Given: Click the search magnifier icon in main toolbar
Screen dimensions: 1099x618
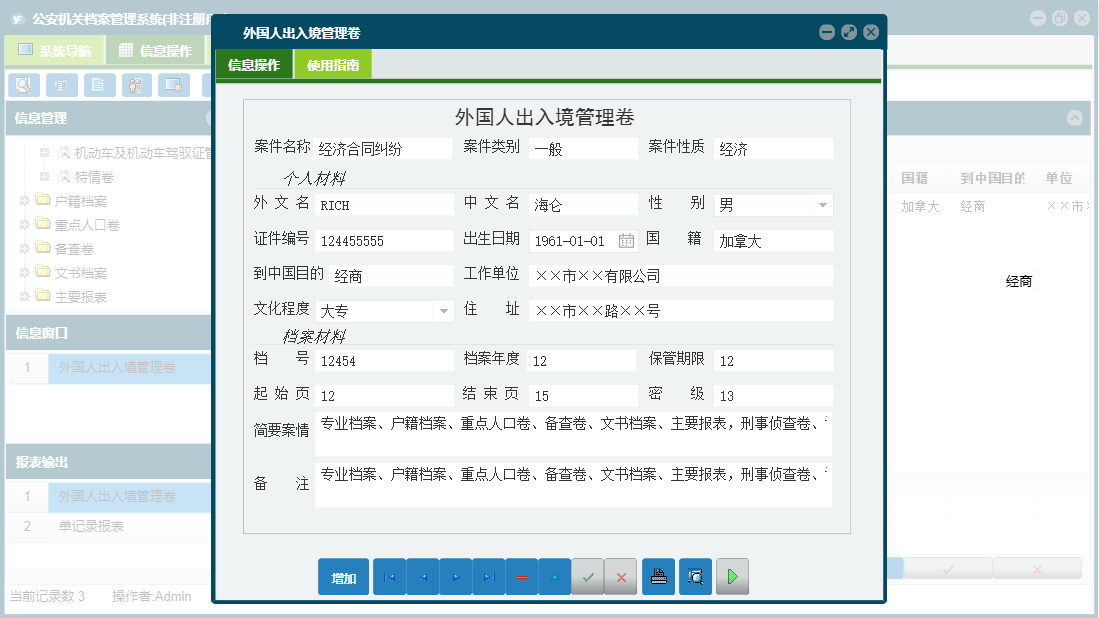Looking at the screenshot, I should 24,85.
